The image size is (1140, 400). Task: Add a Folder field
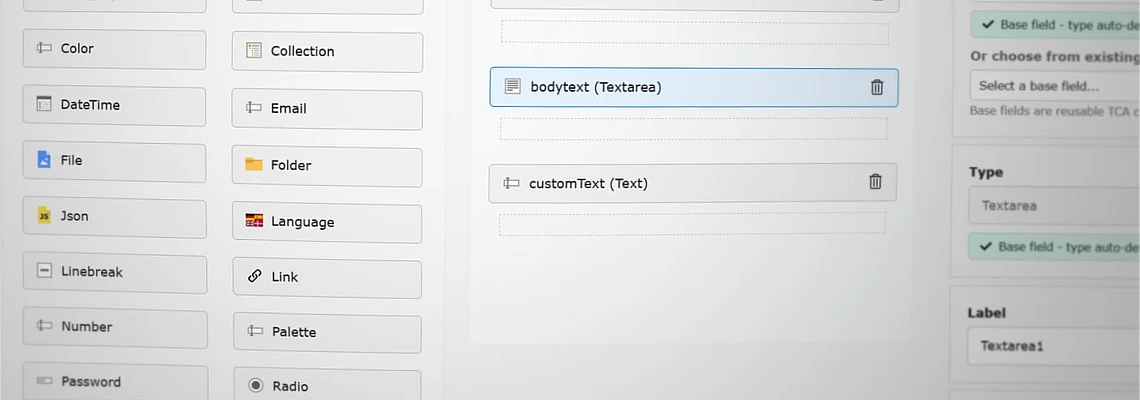pos(327,167)
